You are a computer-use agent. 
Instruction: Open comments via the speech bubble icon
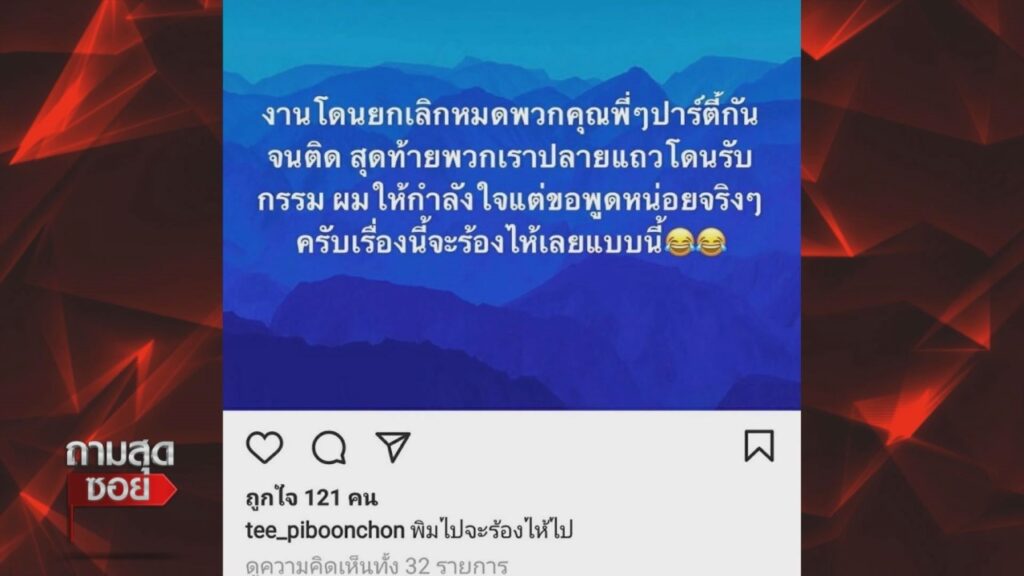click(x=329, y=448)
